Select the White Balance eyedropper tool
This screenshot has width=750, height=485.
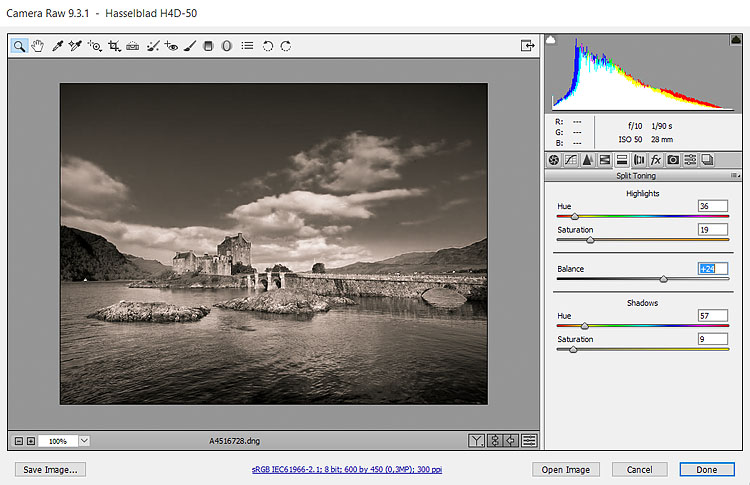pyautogui.click(x=57, y=46)
